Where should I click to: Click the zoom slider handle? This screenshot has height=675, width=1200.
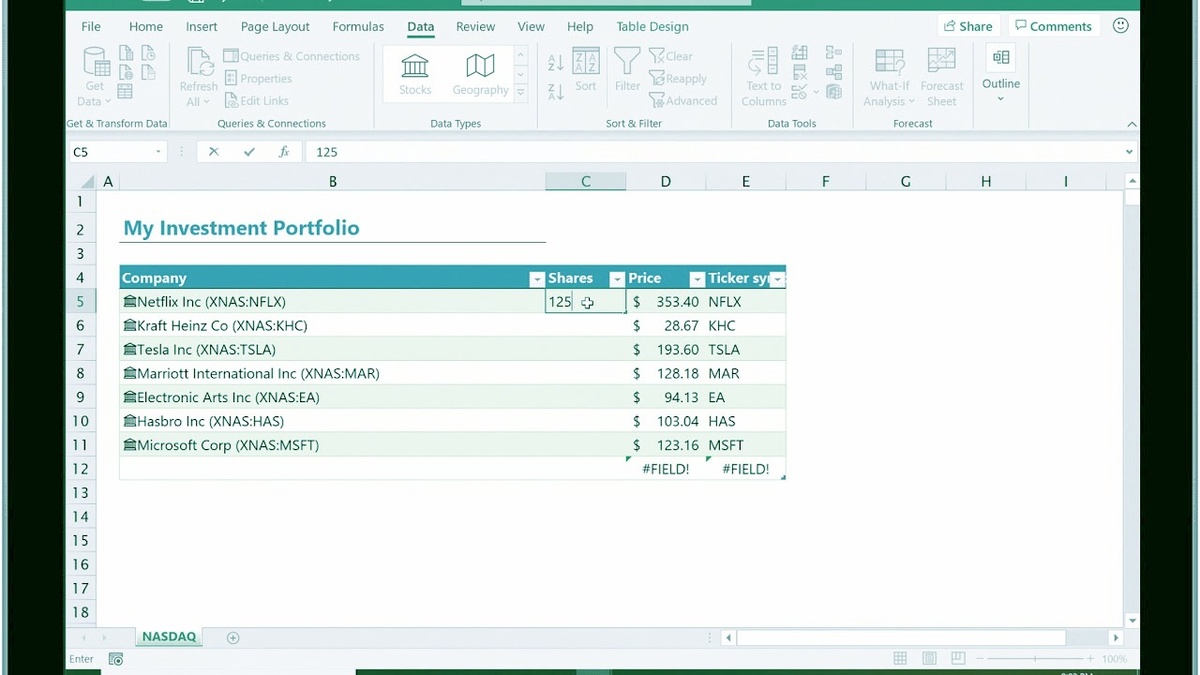(1035, 659)
